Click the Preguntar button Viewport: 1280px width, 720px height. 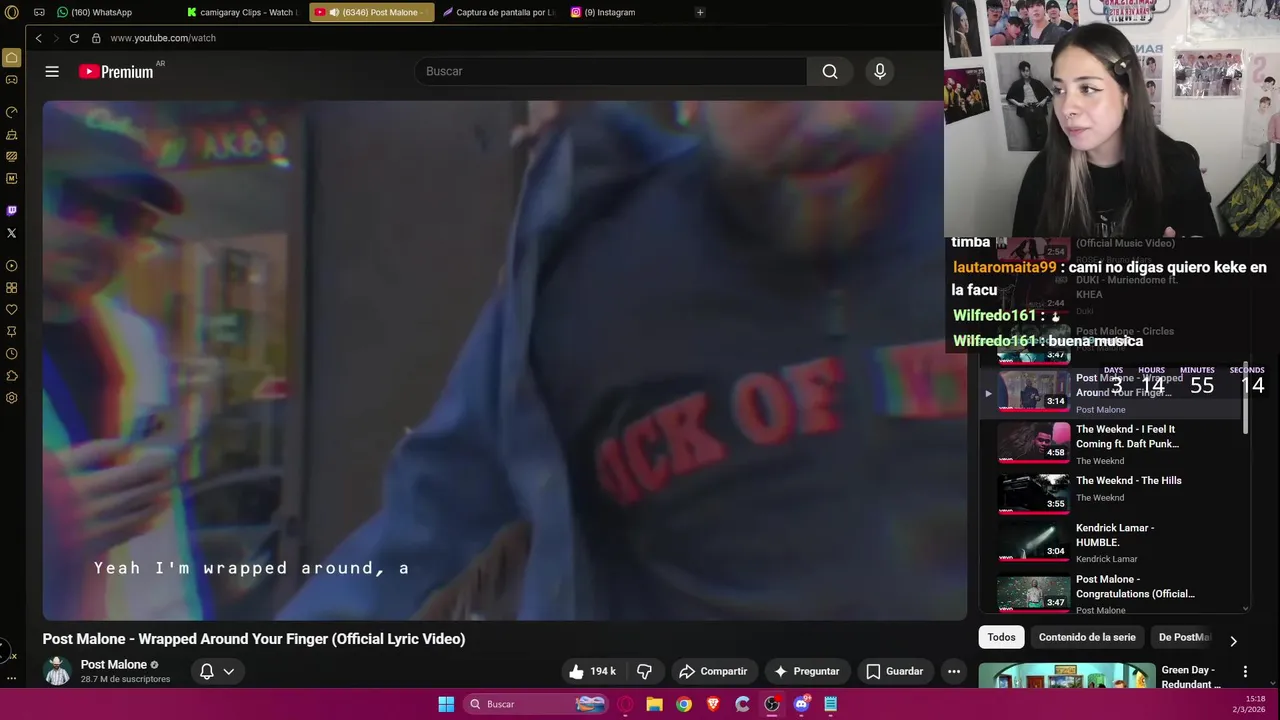[806, 671]
